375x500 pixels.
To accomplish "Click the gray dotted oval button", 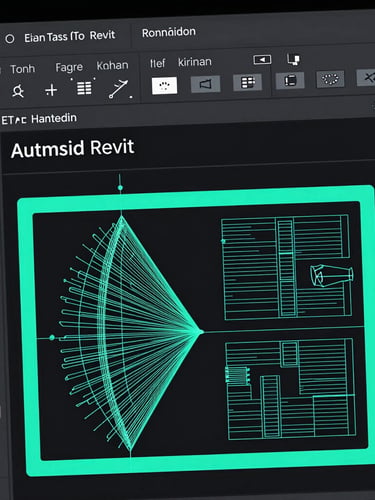I will [330, 79].
